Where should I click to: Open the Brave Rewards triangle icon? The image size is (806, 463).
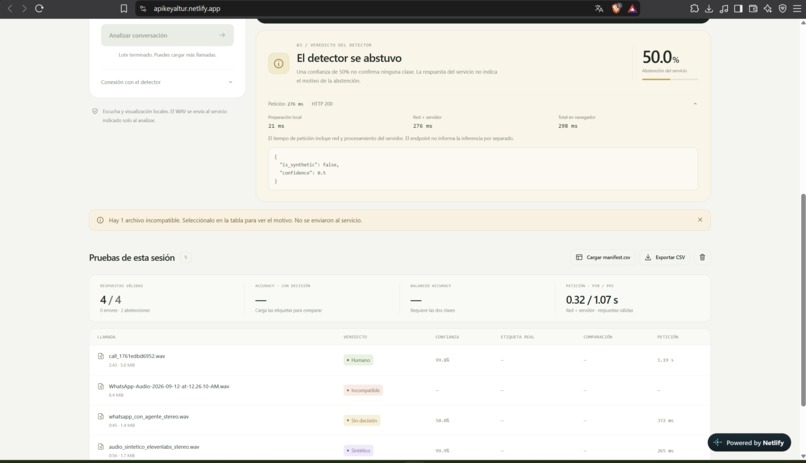[x=632, y=9]
